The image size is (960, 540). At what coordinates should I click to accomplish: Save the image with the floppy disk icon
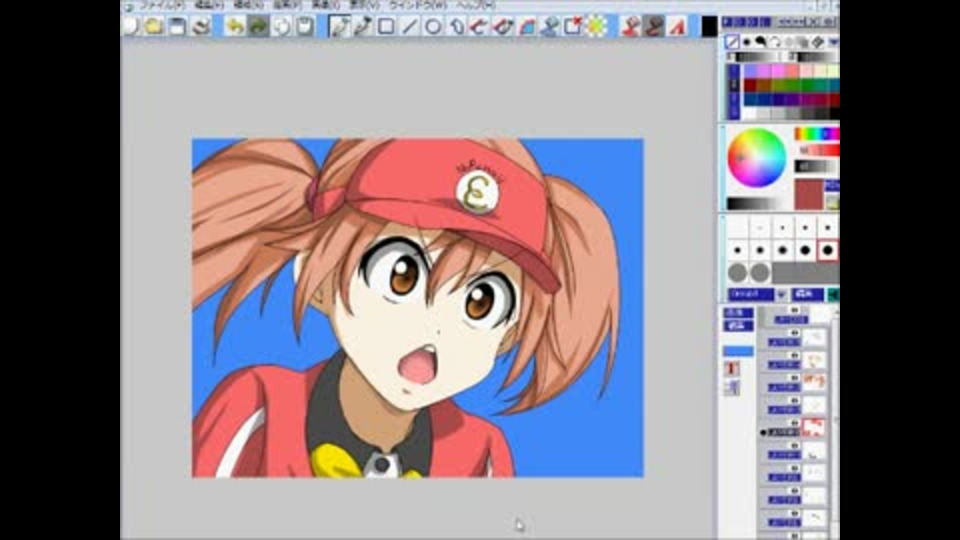(x=177, y=26)
